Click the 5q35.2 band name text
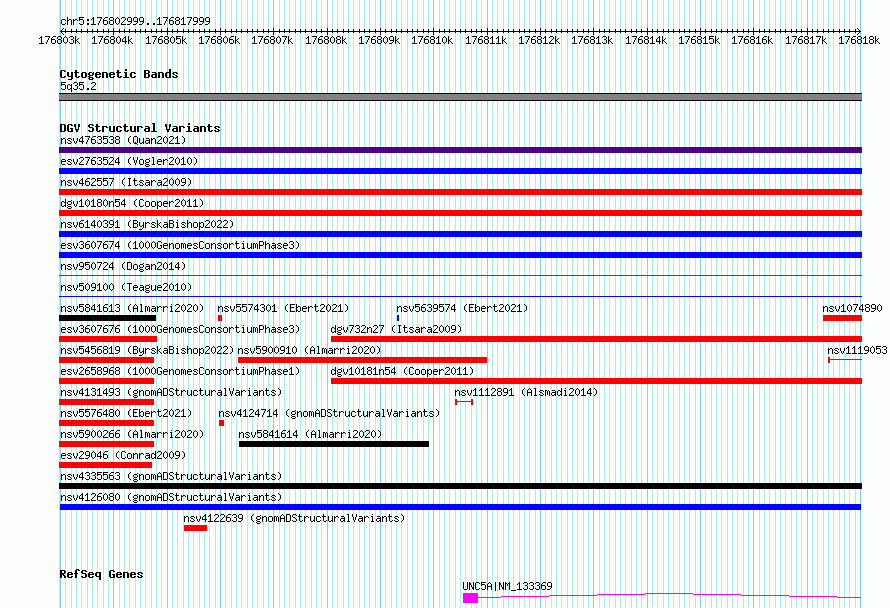 pos(78,86)
